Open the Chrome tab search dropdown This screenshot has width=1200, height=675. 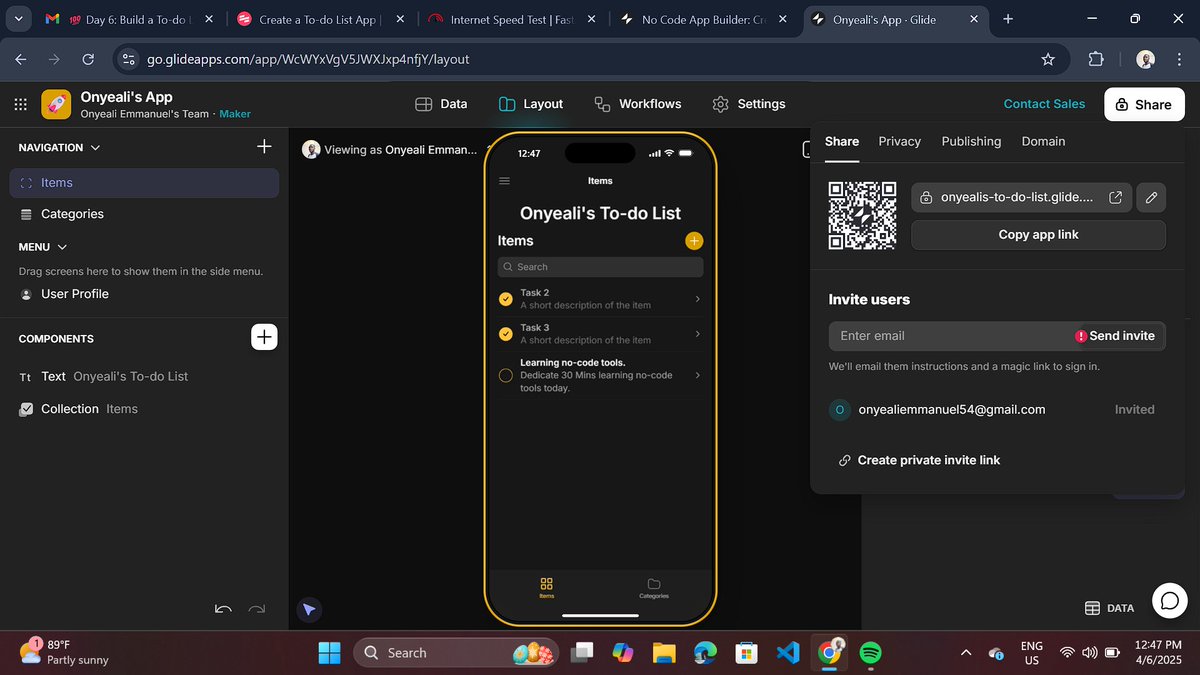click(x=18, y=19)
